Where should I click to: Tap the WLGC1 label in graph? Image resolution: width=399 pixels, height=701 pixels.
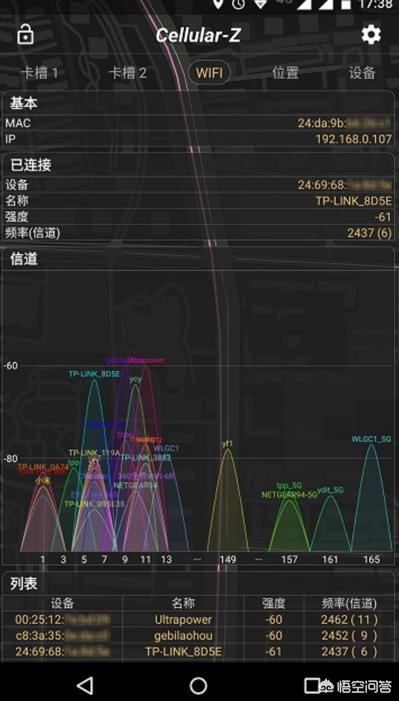(166, 448)
